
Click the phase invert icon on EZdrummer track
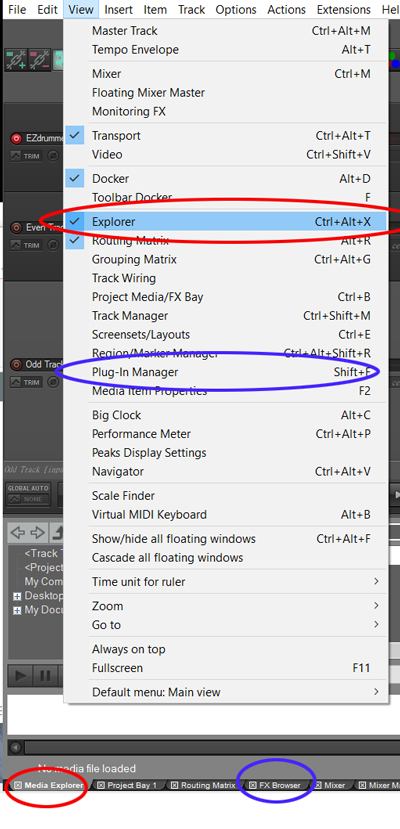[x=53, y=155]
